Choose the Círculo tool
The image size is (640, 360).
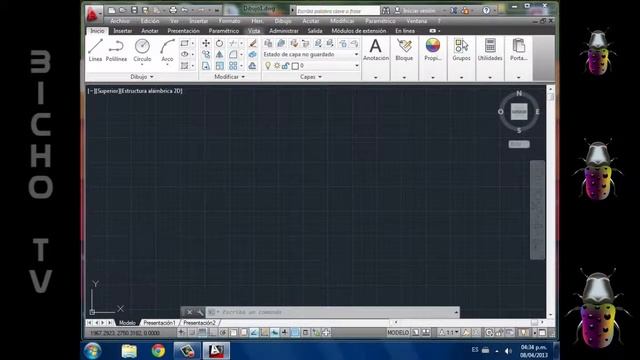142,49
